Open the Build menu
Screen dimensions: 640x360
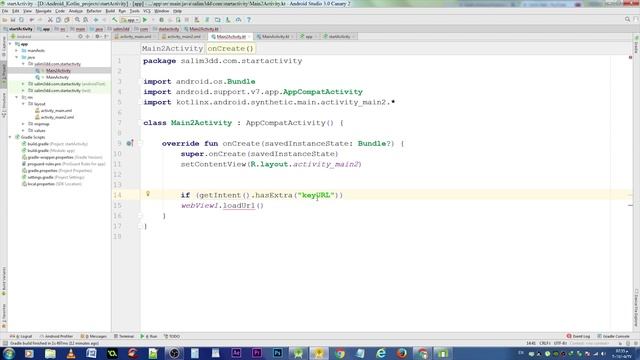(x=110, y=11)
